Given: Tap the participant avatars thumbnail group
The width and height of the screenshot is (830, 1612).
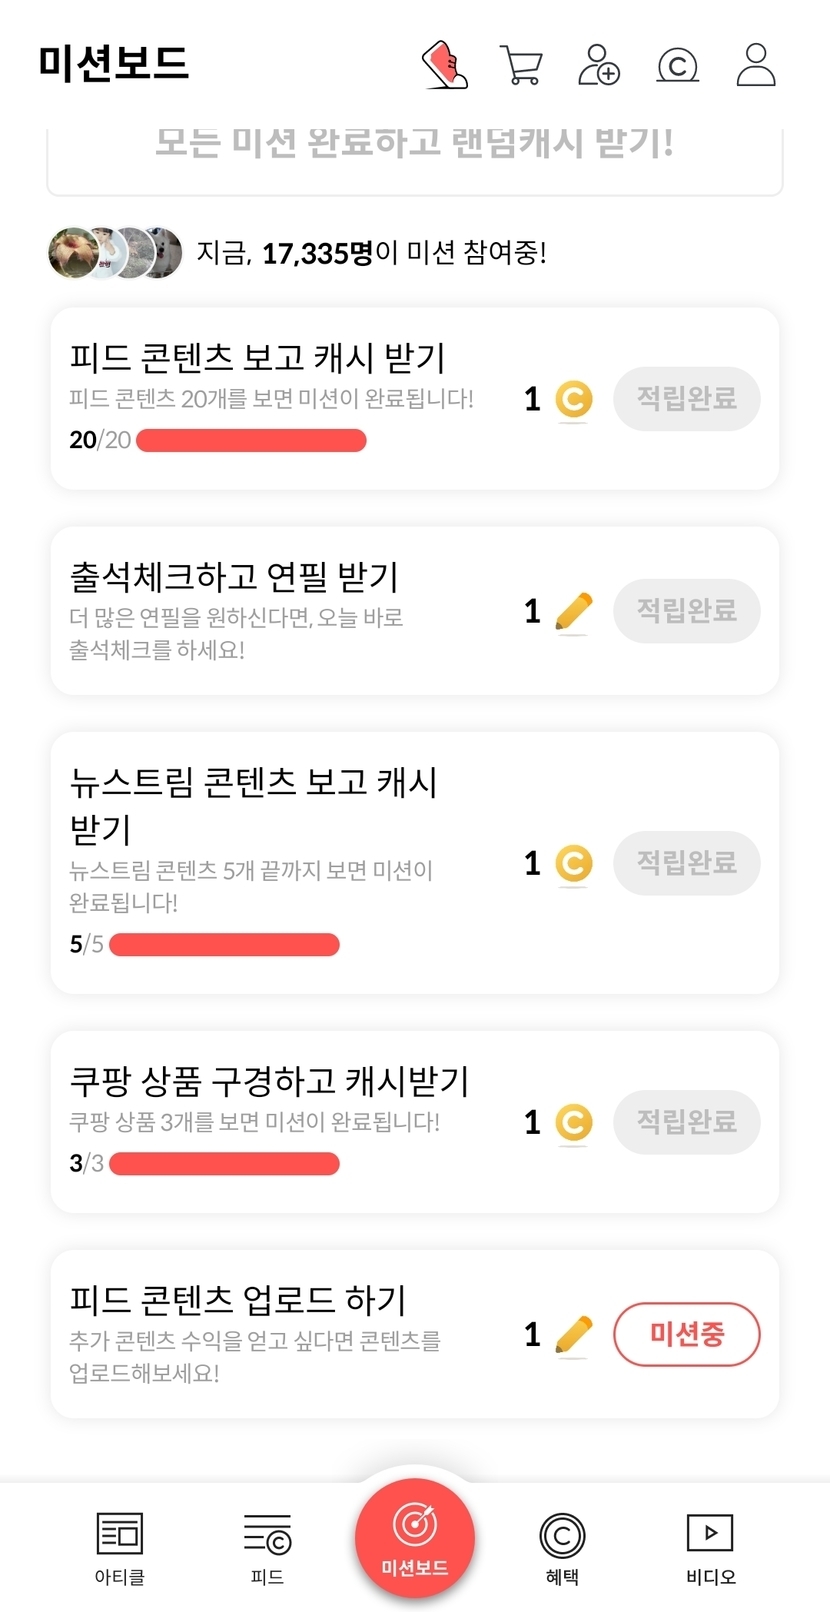Looking at the screenshot, I should point(116,253).
